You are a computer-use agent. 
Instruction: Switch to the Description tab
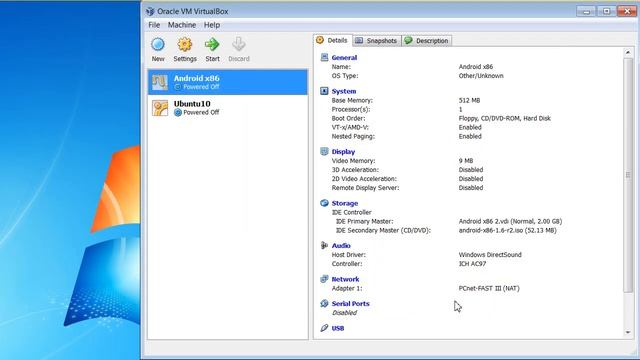point(427,41)
